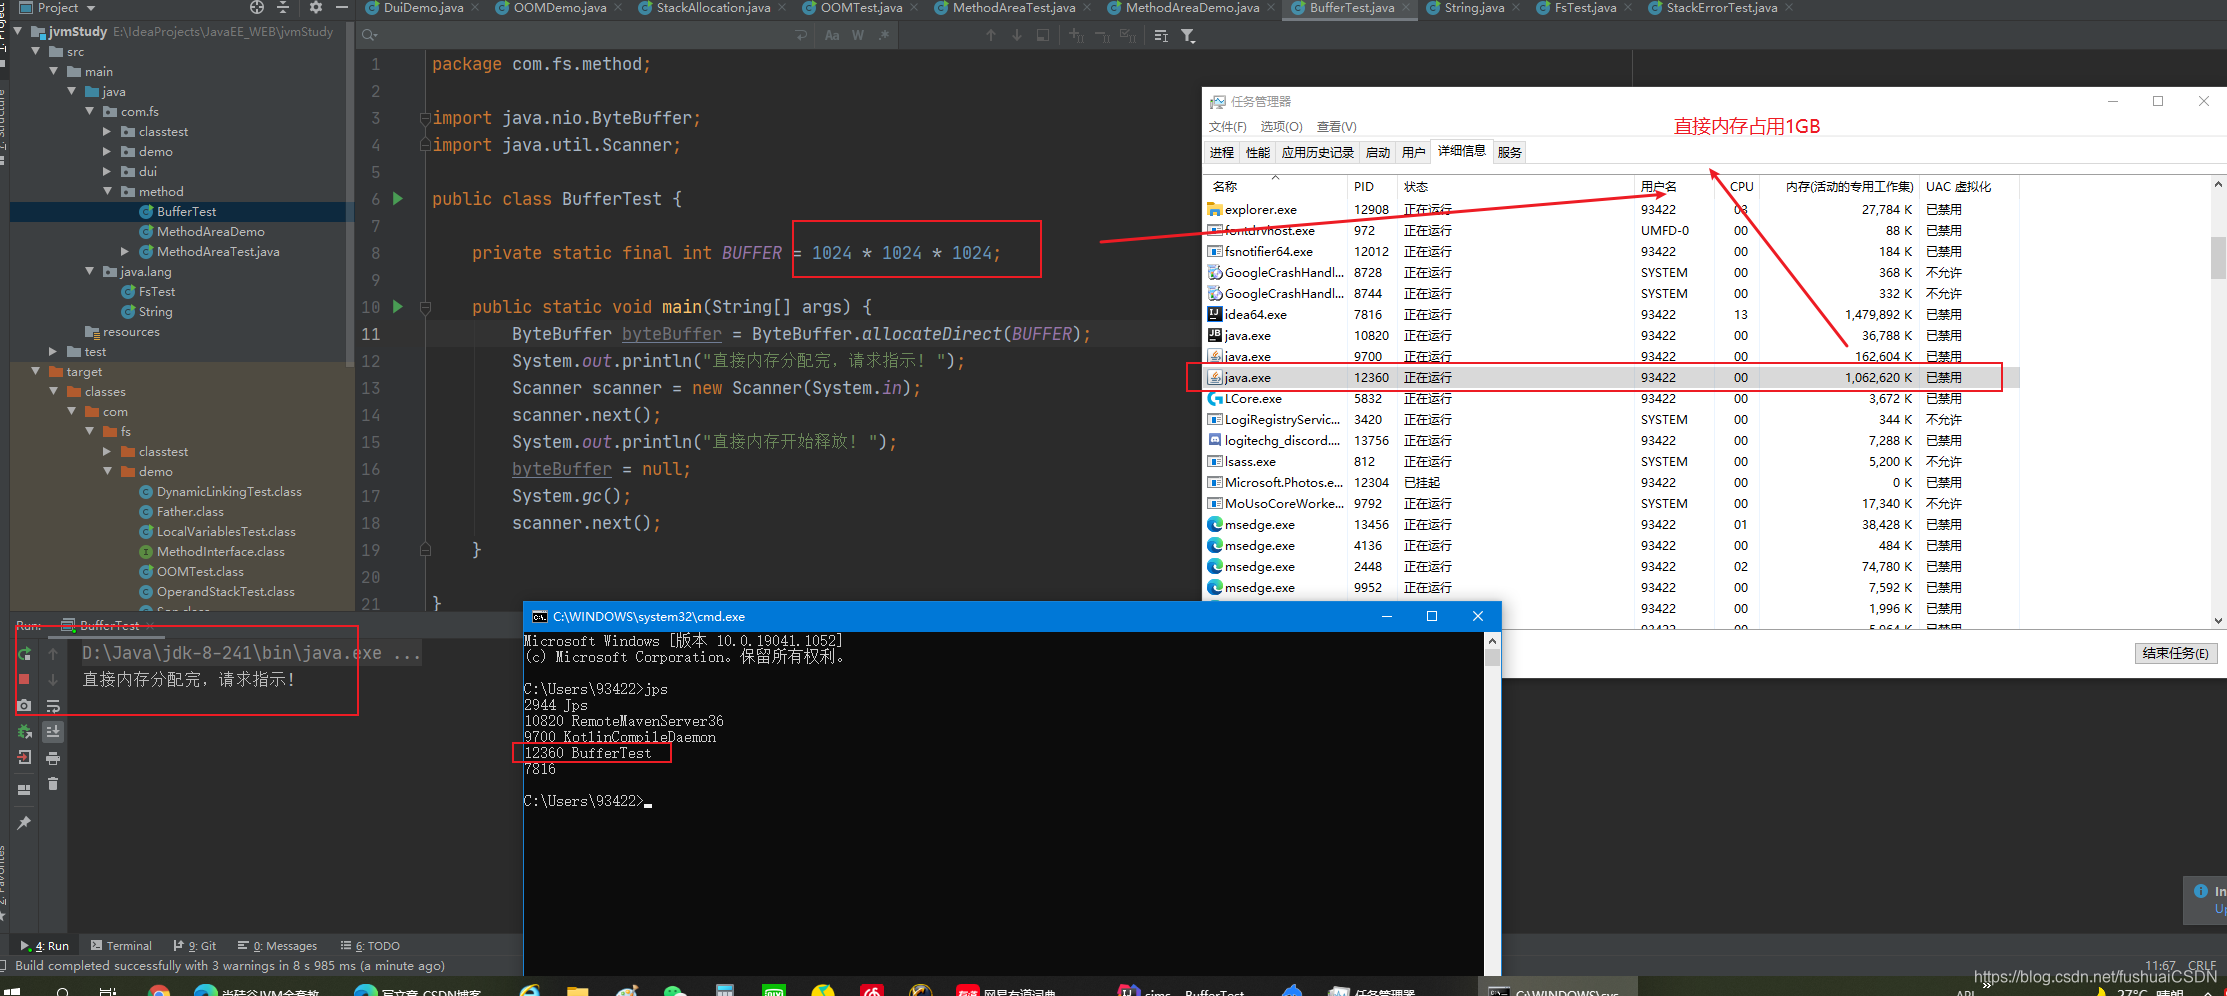Open the 6: TODO tool window

370,946
